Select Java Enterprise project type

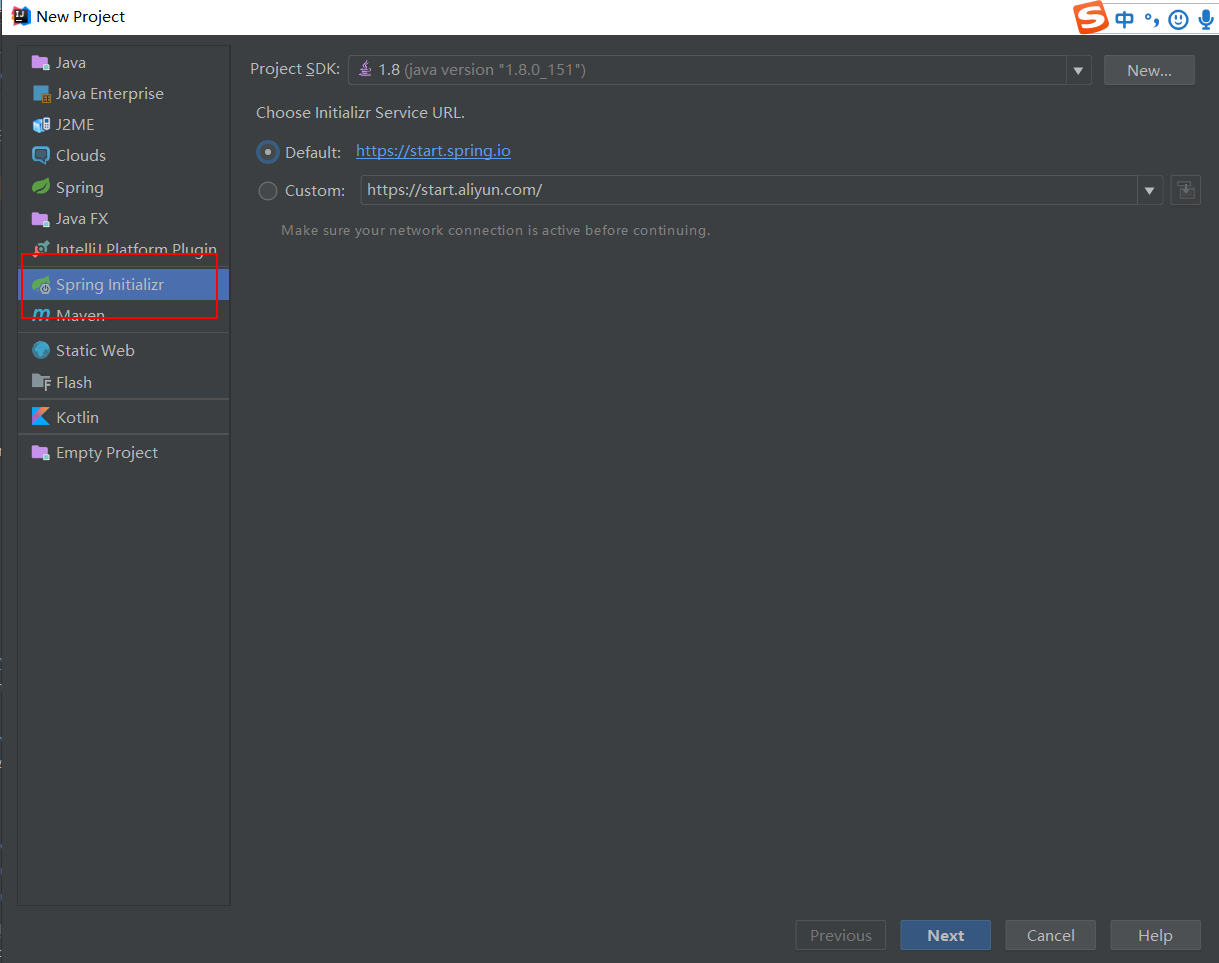(x=124, y=93)
